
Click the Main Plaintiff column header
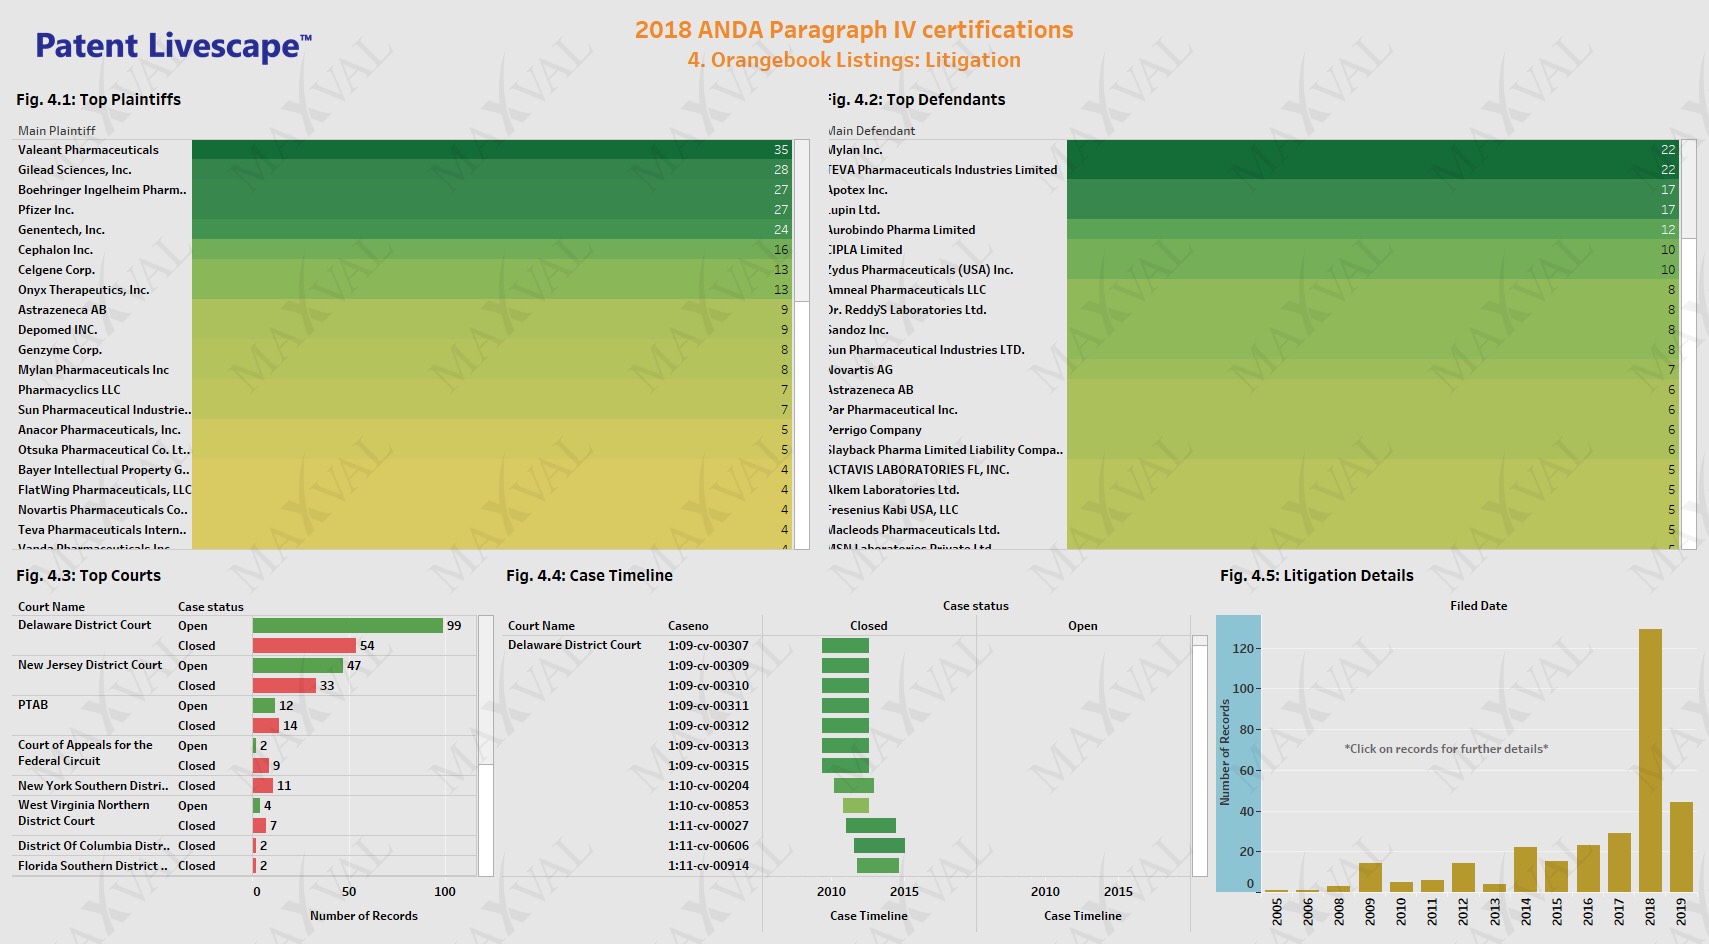57,130
